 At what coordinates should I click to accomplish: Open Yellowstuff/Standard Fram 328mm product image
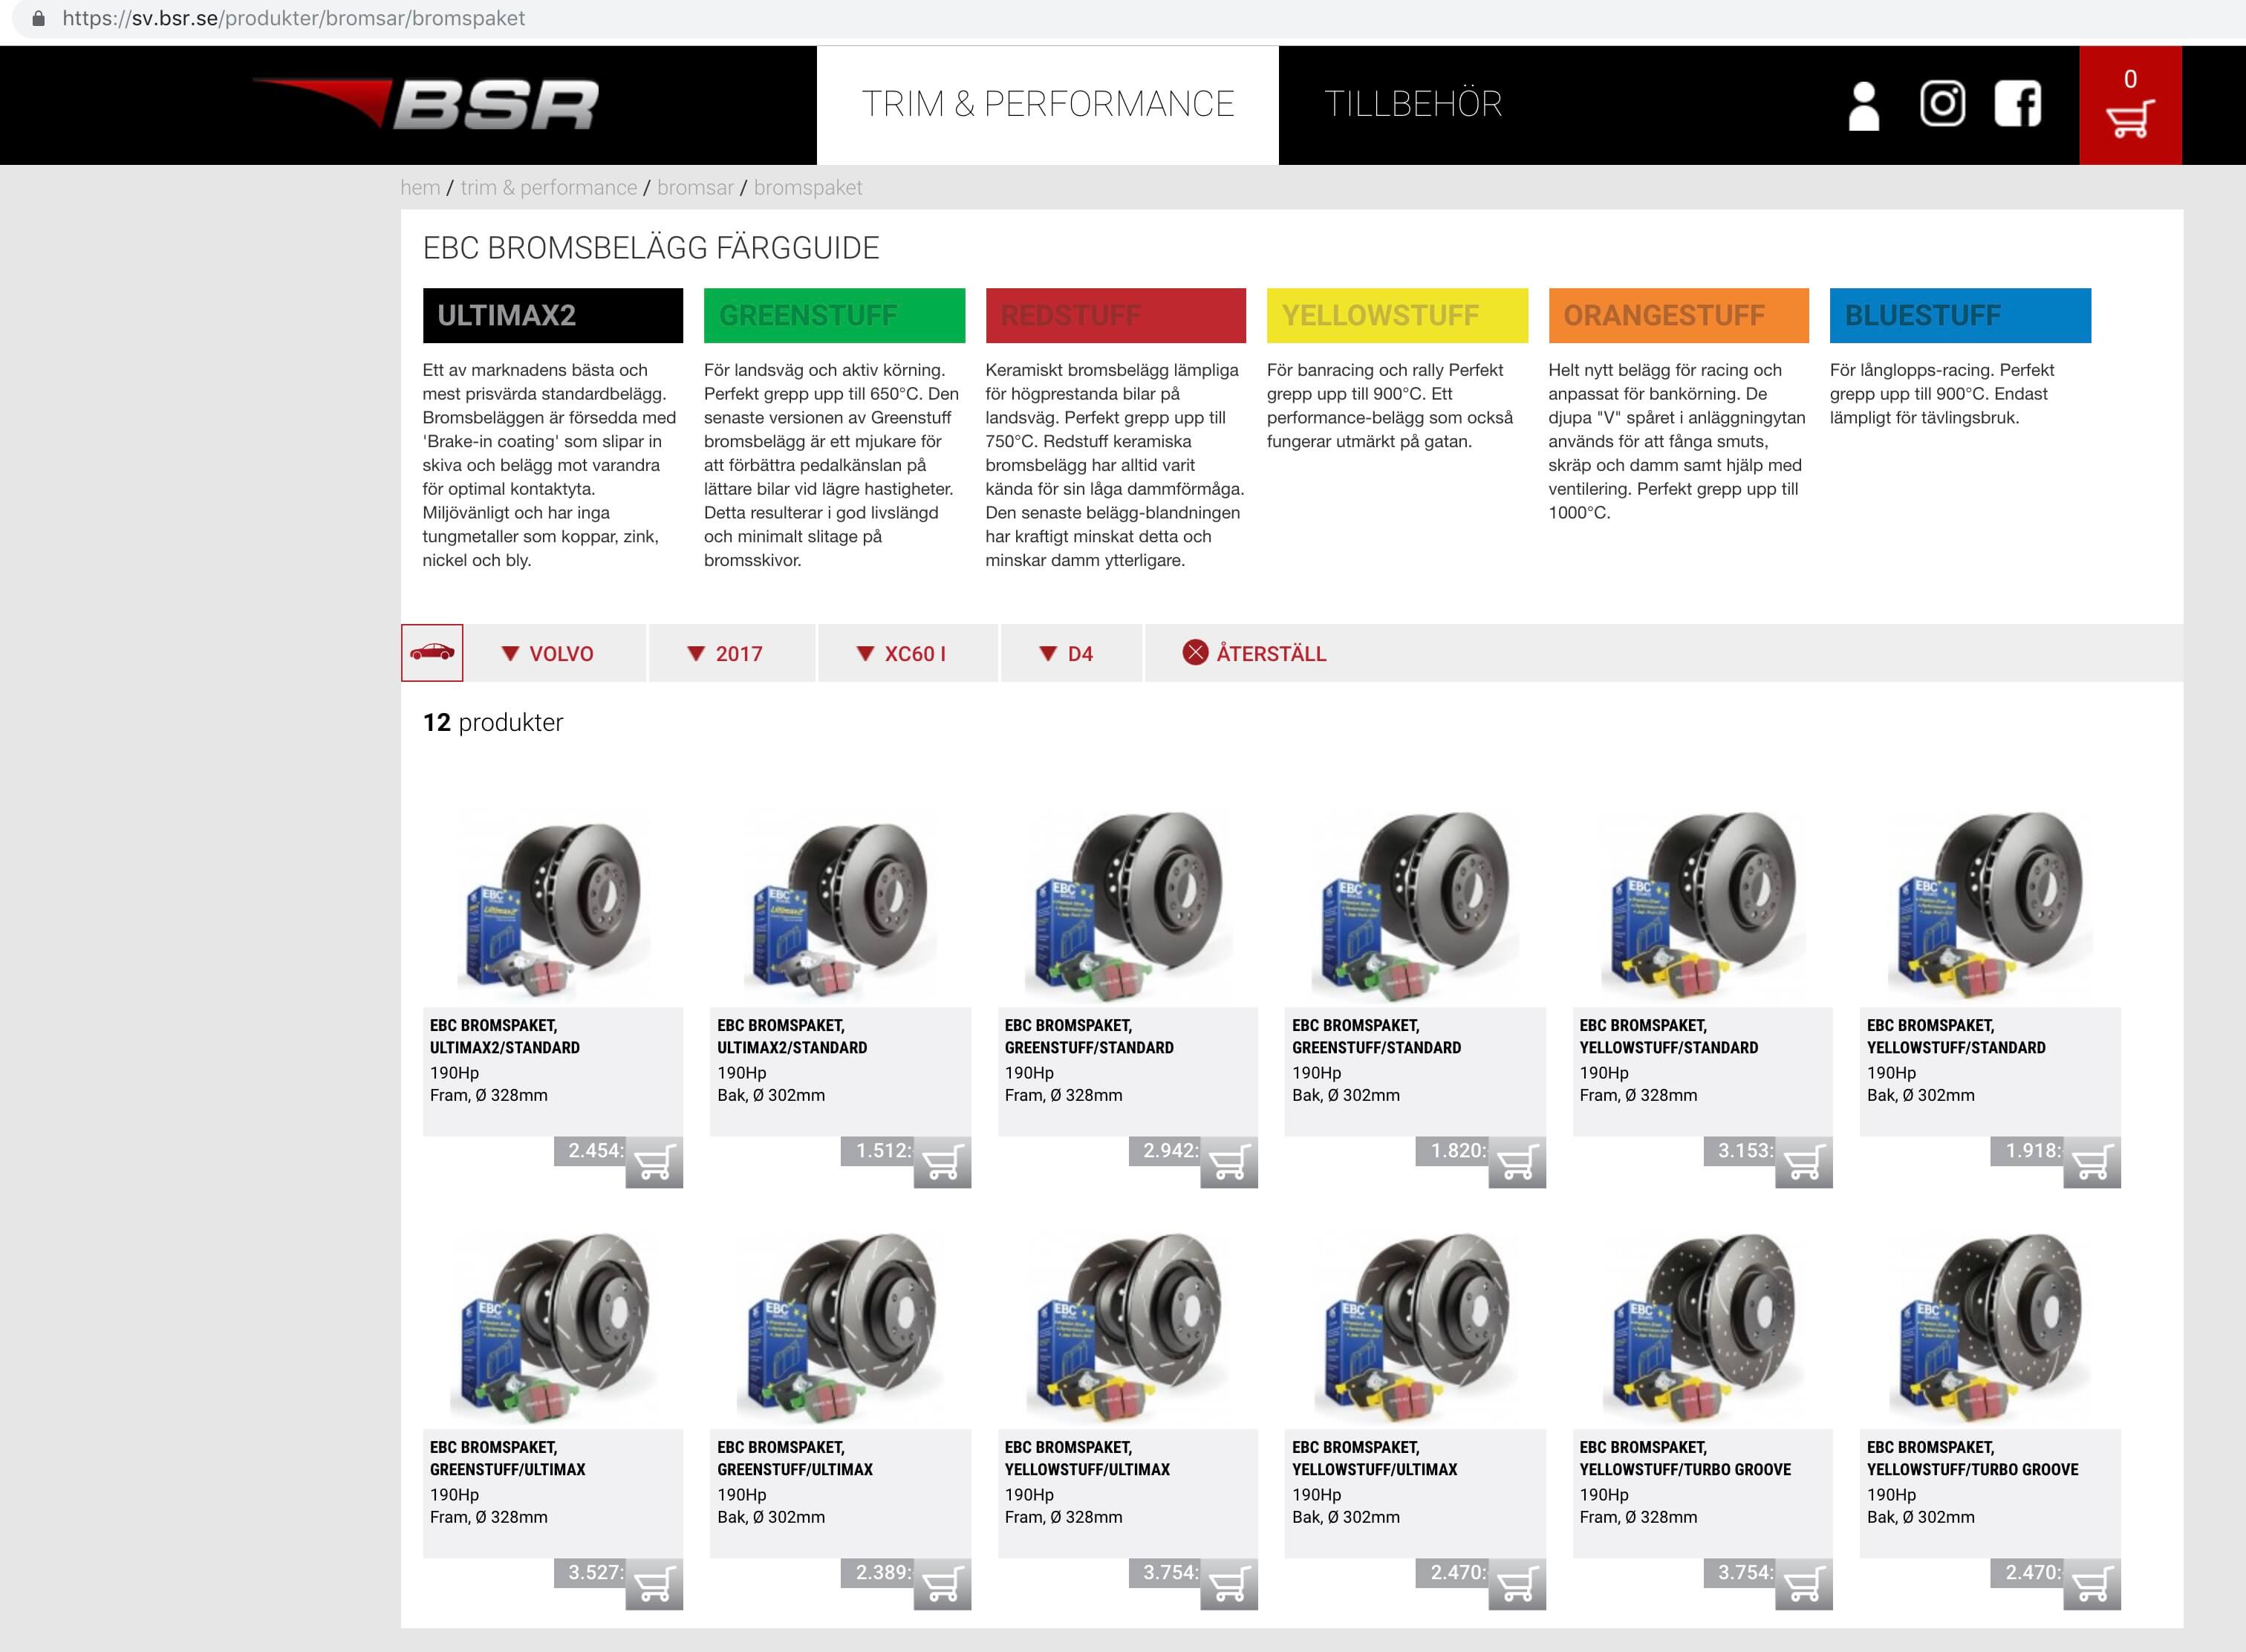click(x=1703, y=908)
